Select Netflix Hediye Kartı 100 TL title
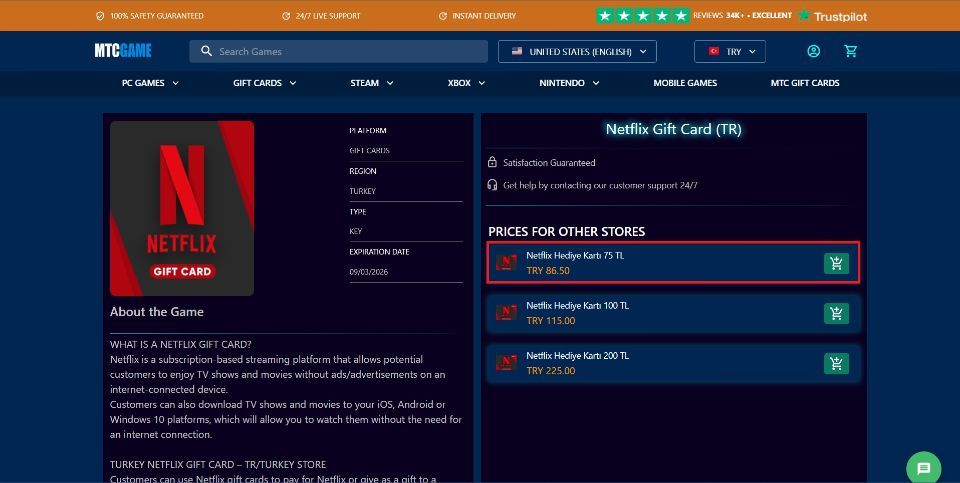Screen dimensions: 960x483 pos(577,305)
